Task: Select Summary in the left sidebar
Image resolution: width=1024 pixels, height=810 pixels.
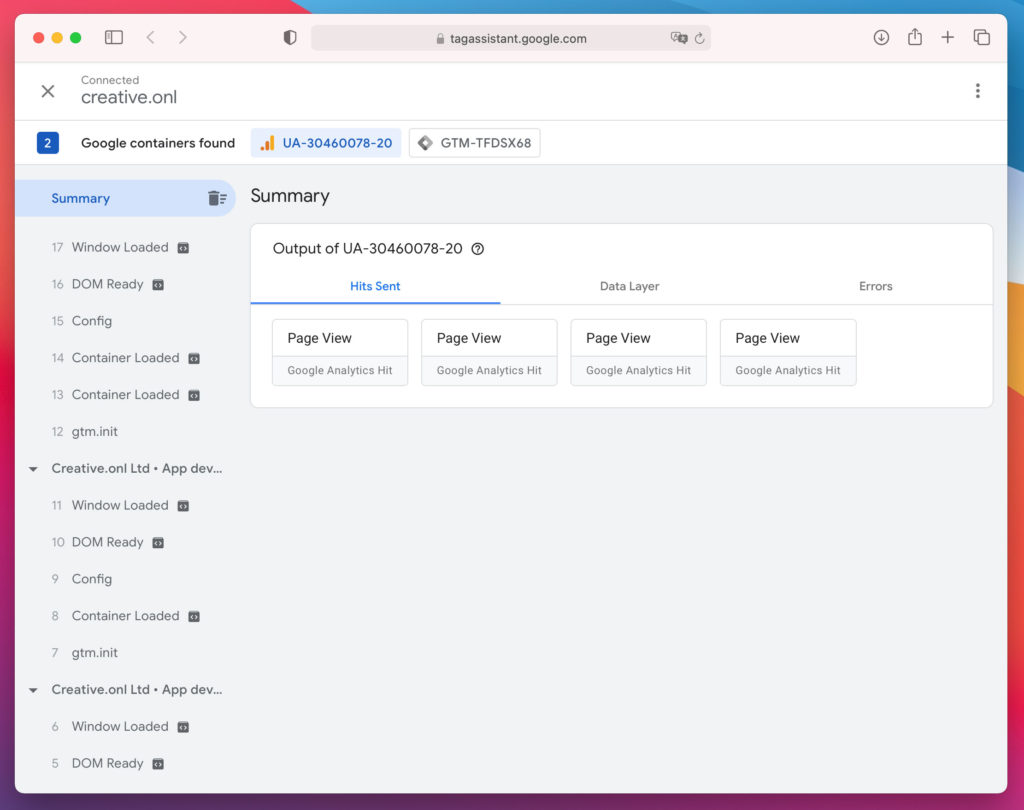Action: pyautogui.click(x=80, y=198)
